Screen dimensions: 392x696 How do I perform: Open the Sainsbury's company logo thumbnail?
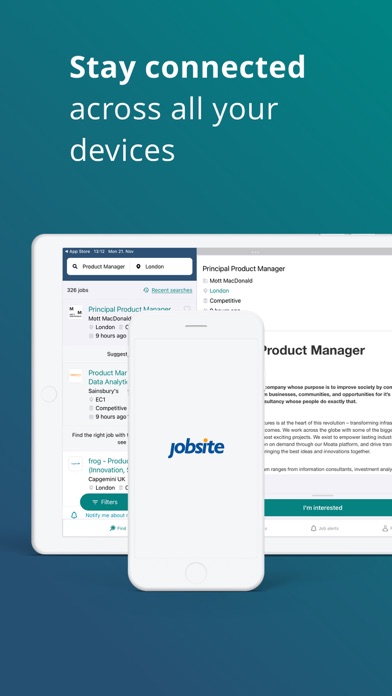tap(75, 376)
